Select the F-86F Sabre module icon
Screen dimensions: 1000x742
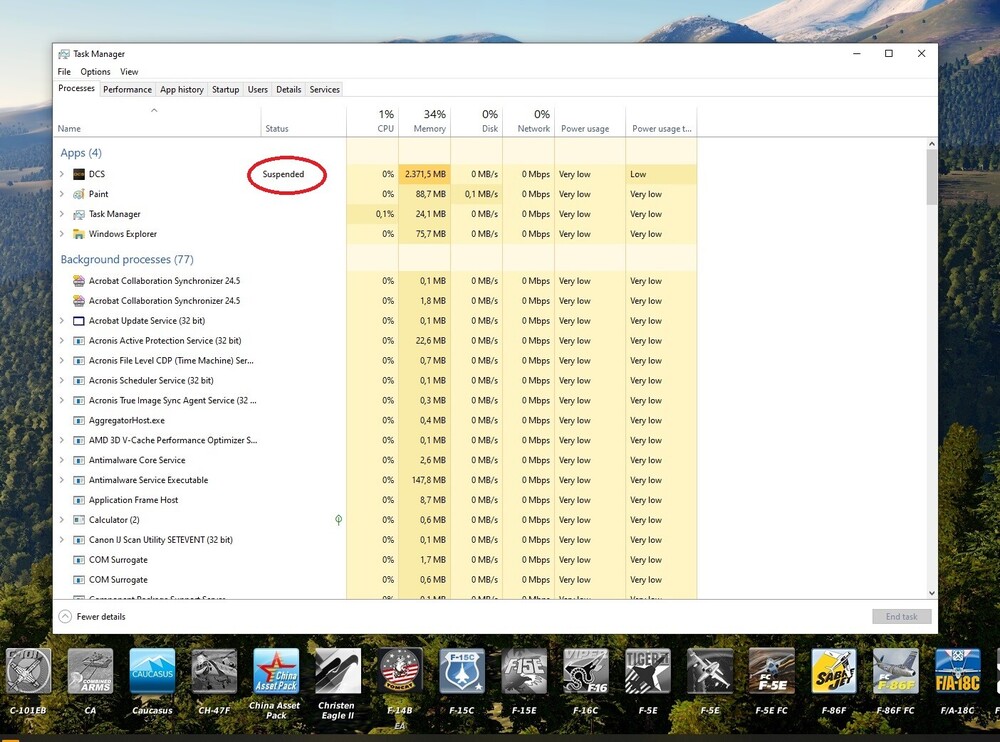pos(833,671)
